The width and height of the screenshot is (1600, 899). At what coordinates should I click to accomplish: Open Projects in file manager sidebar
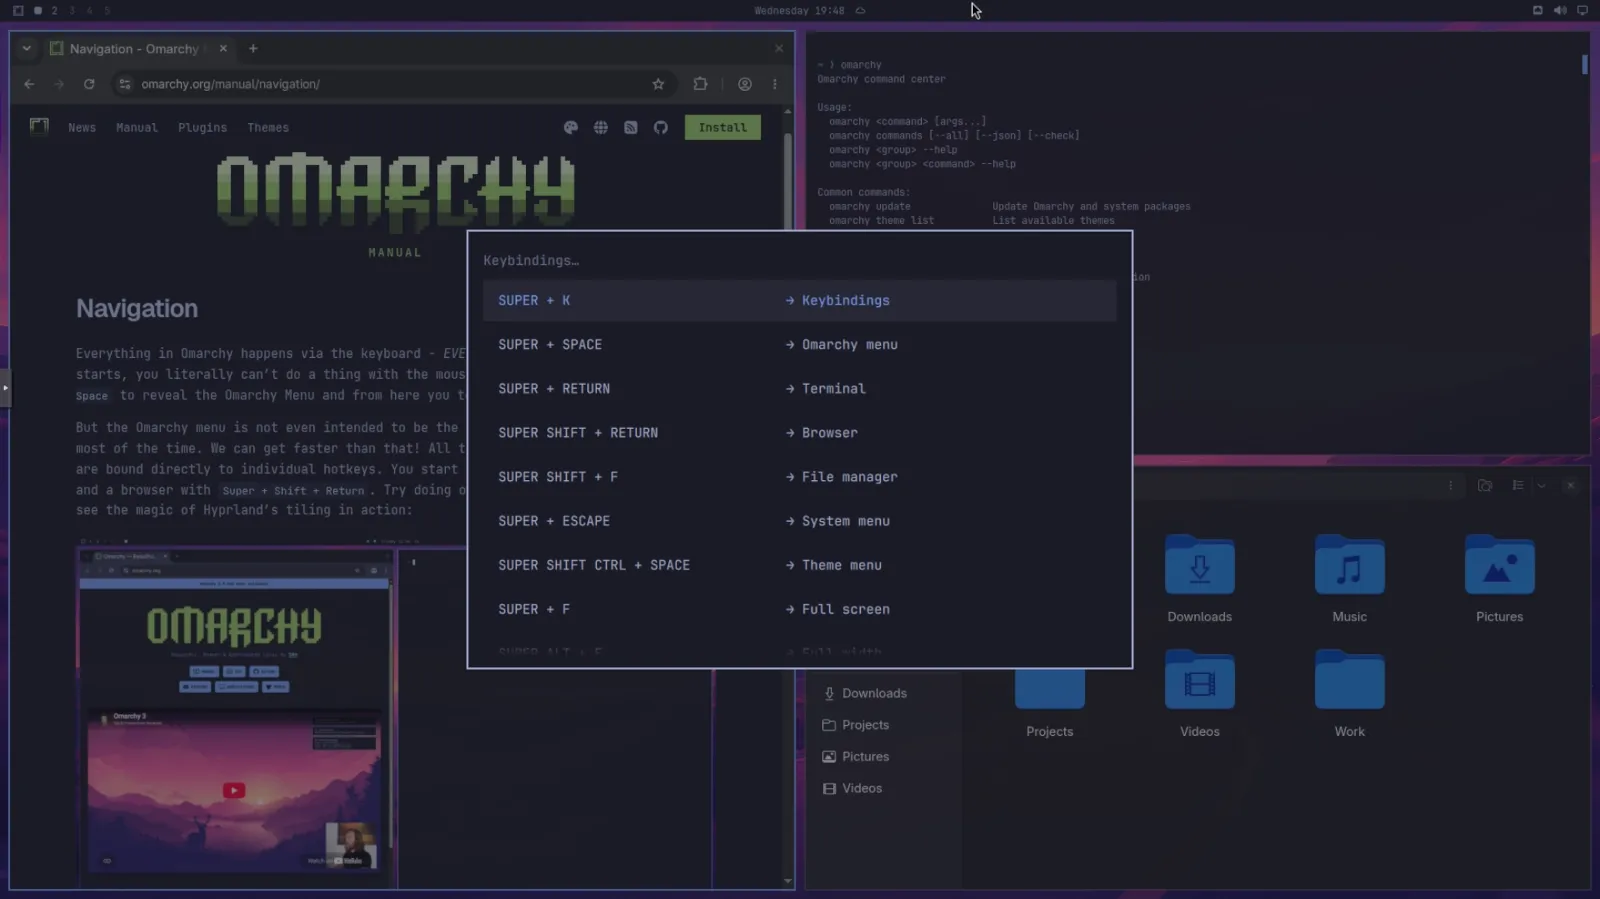[855, 725]
